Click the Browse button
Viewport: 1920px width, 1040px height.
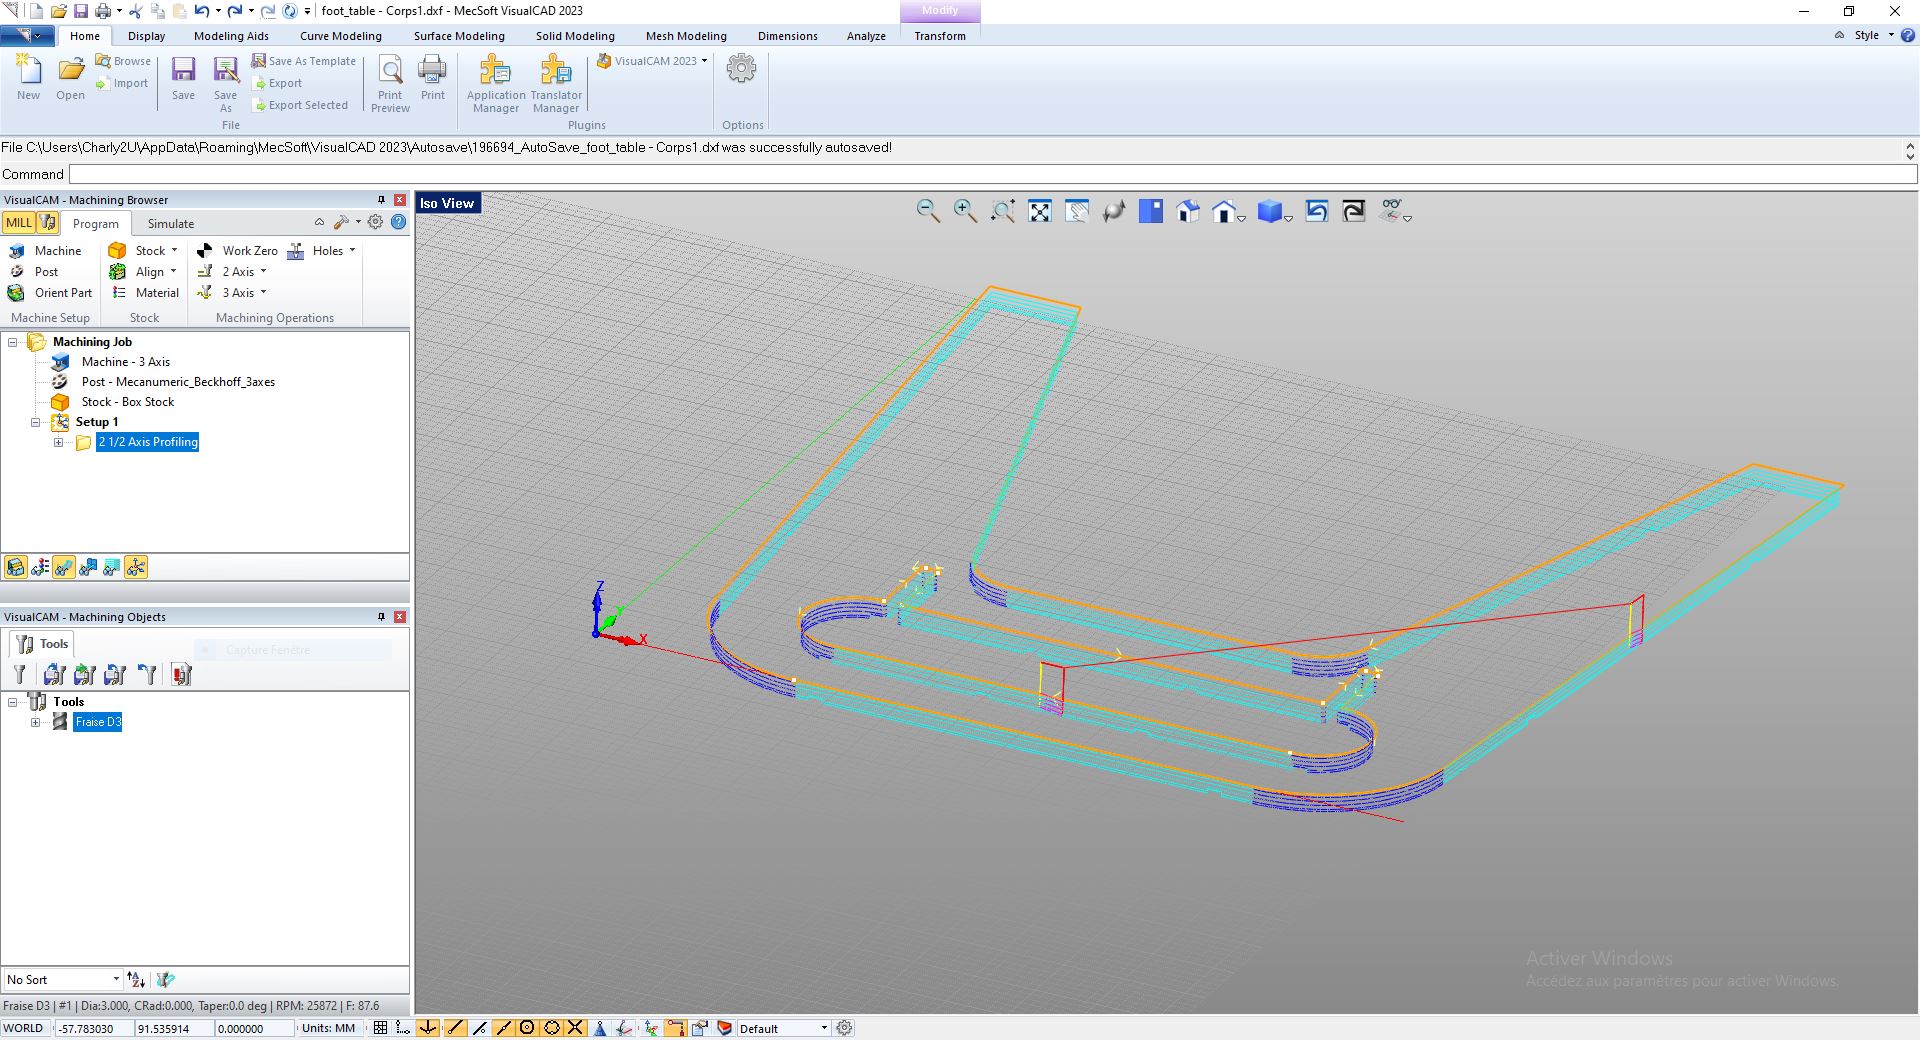tap(123, 61)
